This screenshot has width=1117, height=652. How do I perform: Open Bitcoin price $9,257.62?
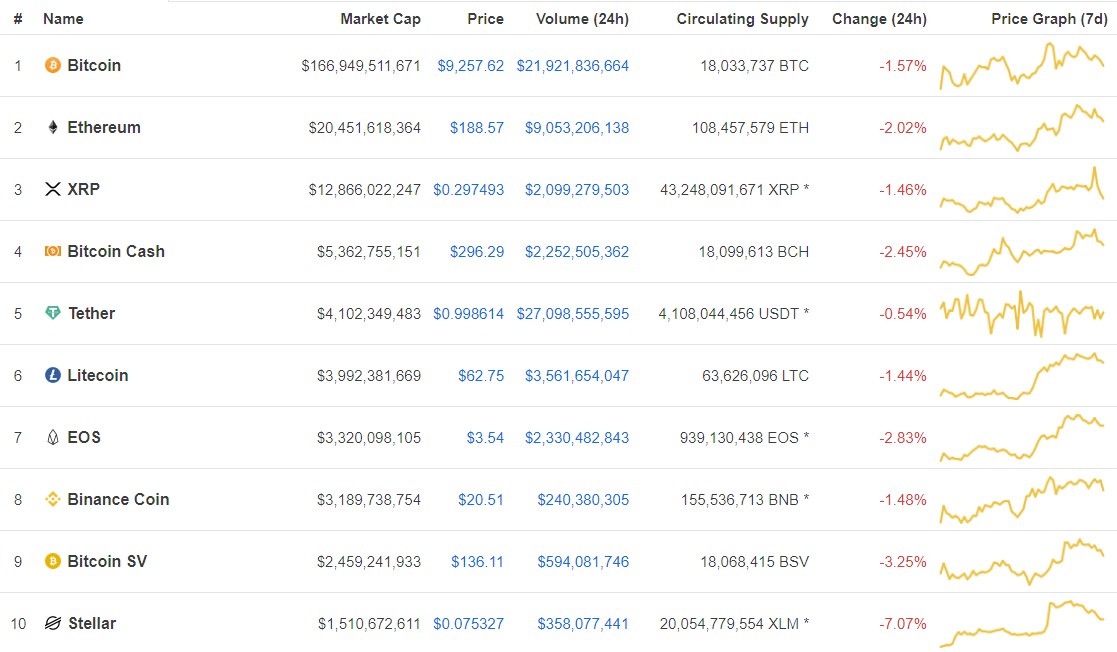tap(470, 66)
